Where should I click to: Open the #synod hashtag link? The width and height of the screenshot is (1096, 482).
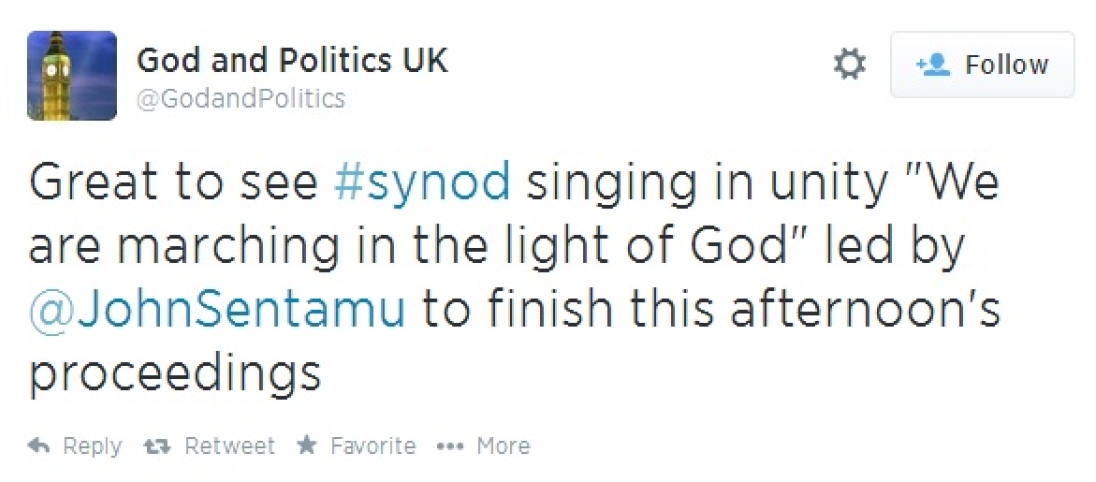point(424,183)
